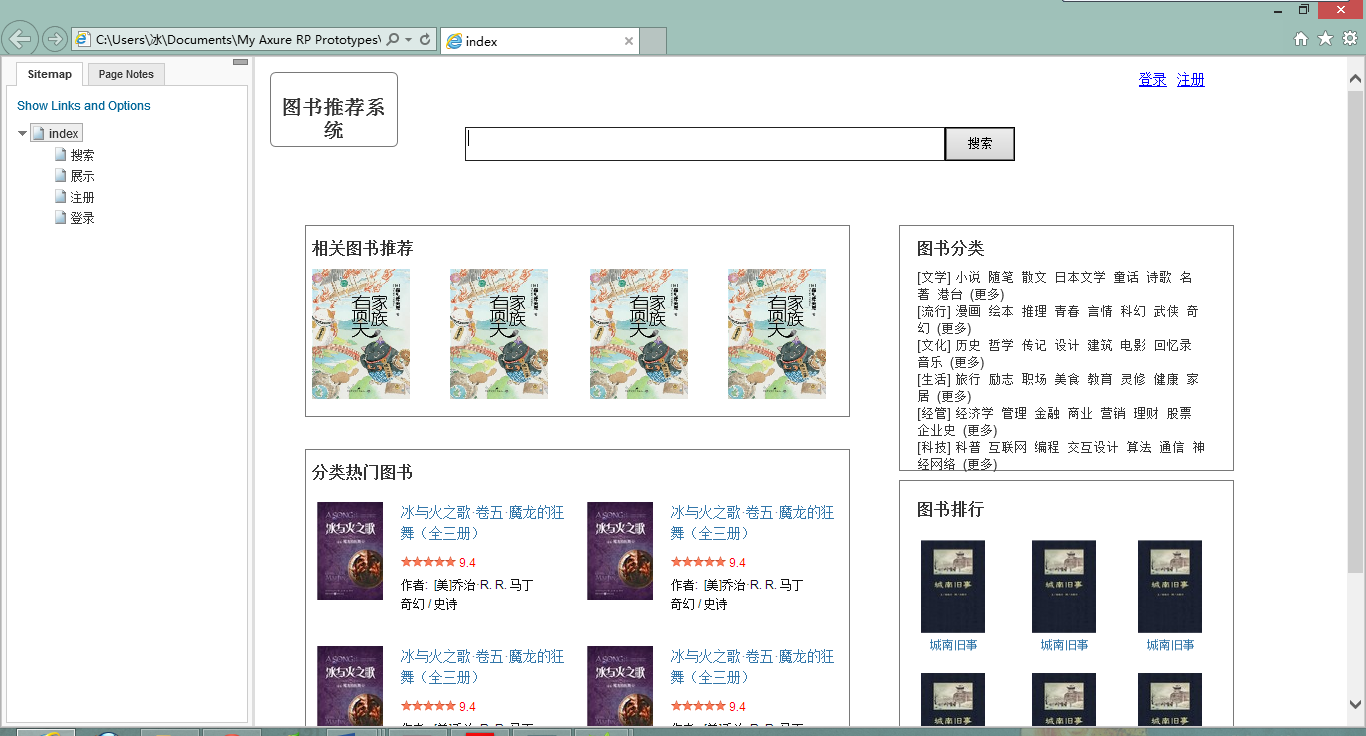Click the 注册 link at the page top

(x=1191, y=80)
